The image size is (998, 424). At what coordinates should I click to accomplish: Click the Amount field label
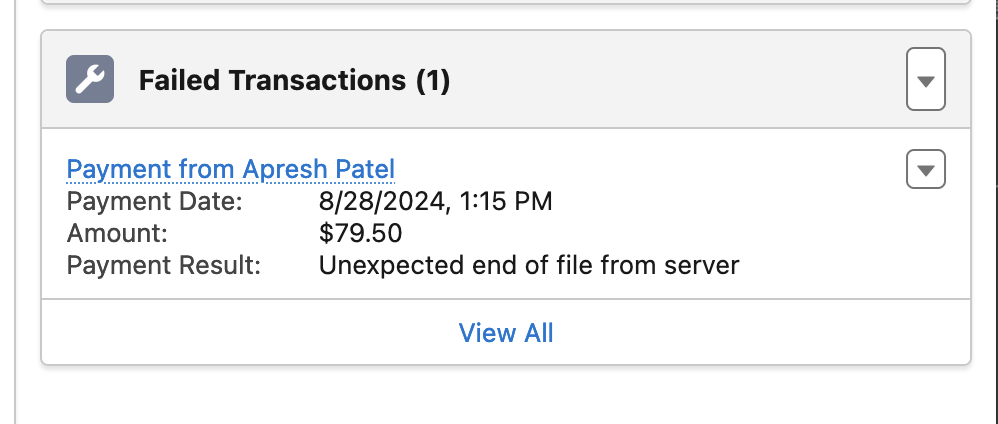[x=117, y=234]
